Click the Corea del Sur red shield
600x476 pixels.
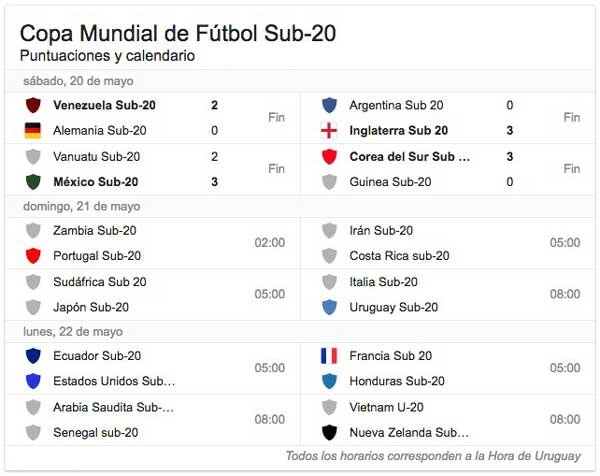[329, 156]
